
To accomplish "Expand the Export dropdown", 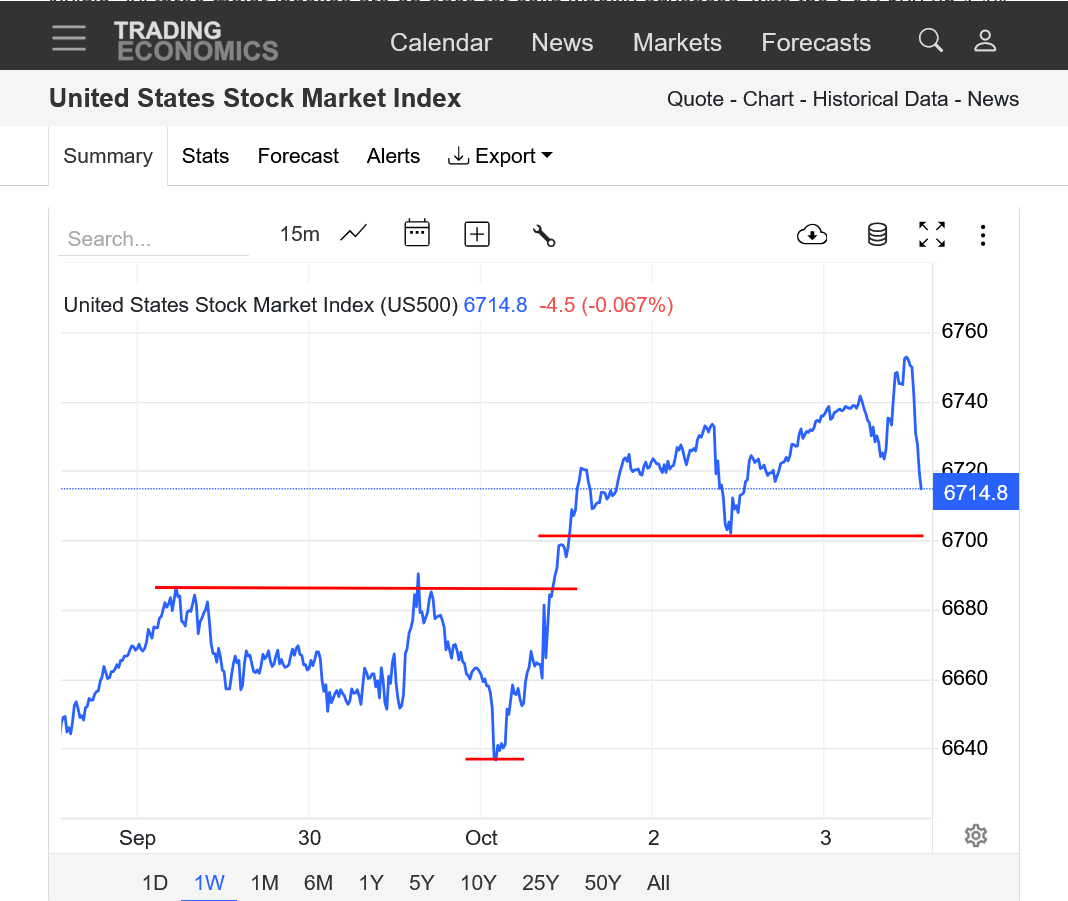I will [x=500, y=156].
